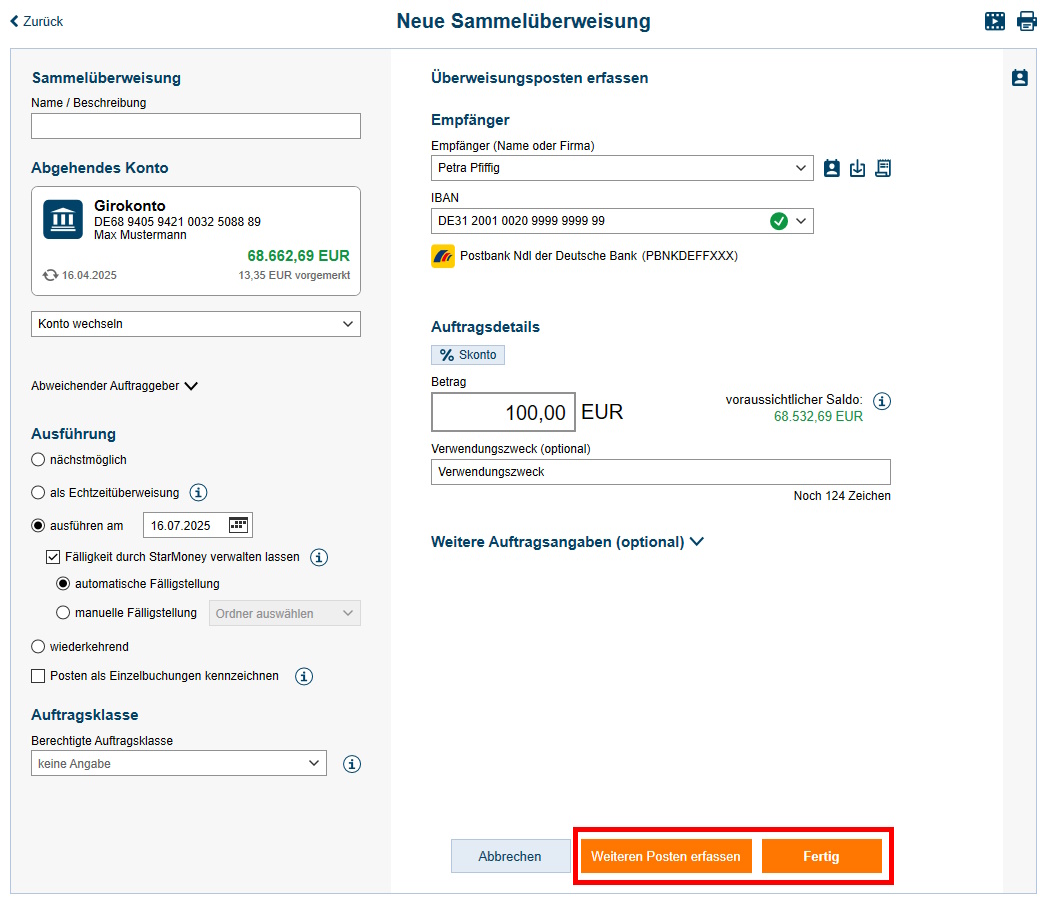
Task: Select the nächstmöglich radio button
Action: (37, 459)
